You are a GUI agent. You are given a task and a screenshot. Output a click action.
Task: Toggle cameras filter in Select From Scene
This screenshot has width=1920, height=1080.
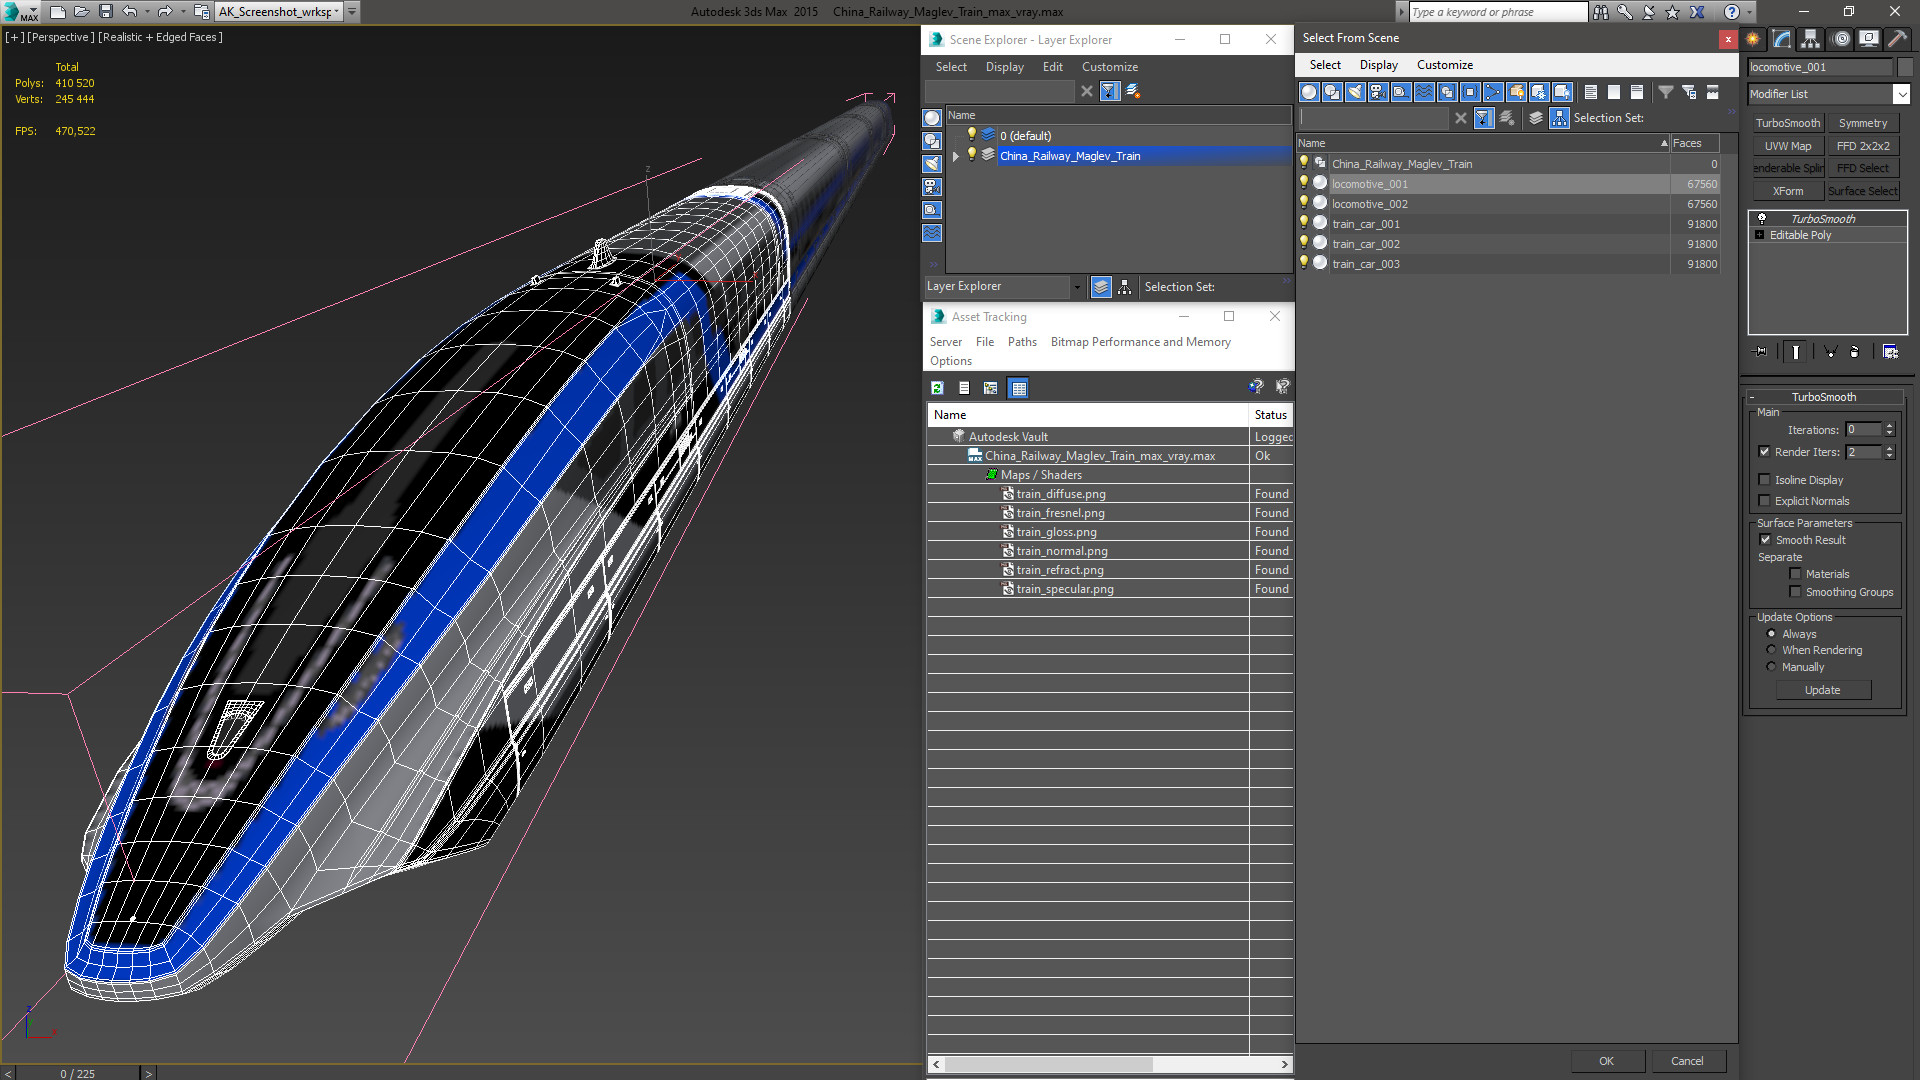click(x=1378, y=92)
